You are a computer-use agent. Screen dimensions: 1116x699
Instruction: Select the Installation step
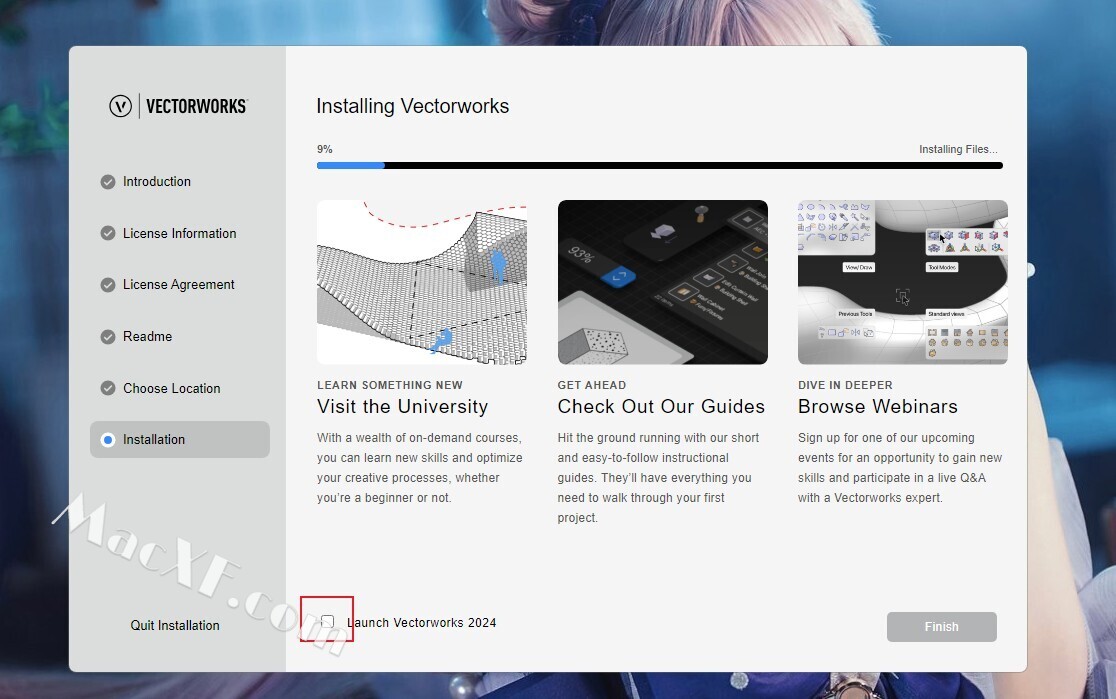[x=179, y=439]
